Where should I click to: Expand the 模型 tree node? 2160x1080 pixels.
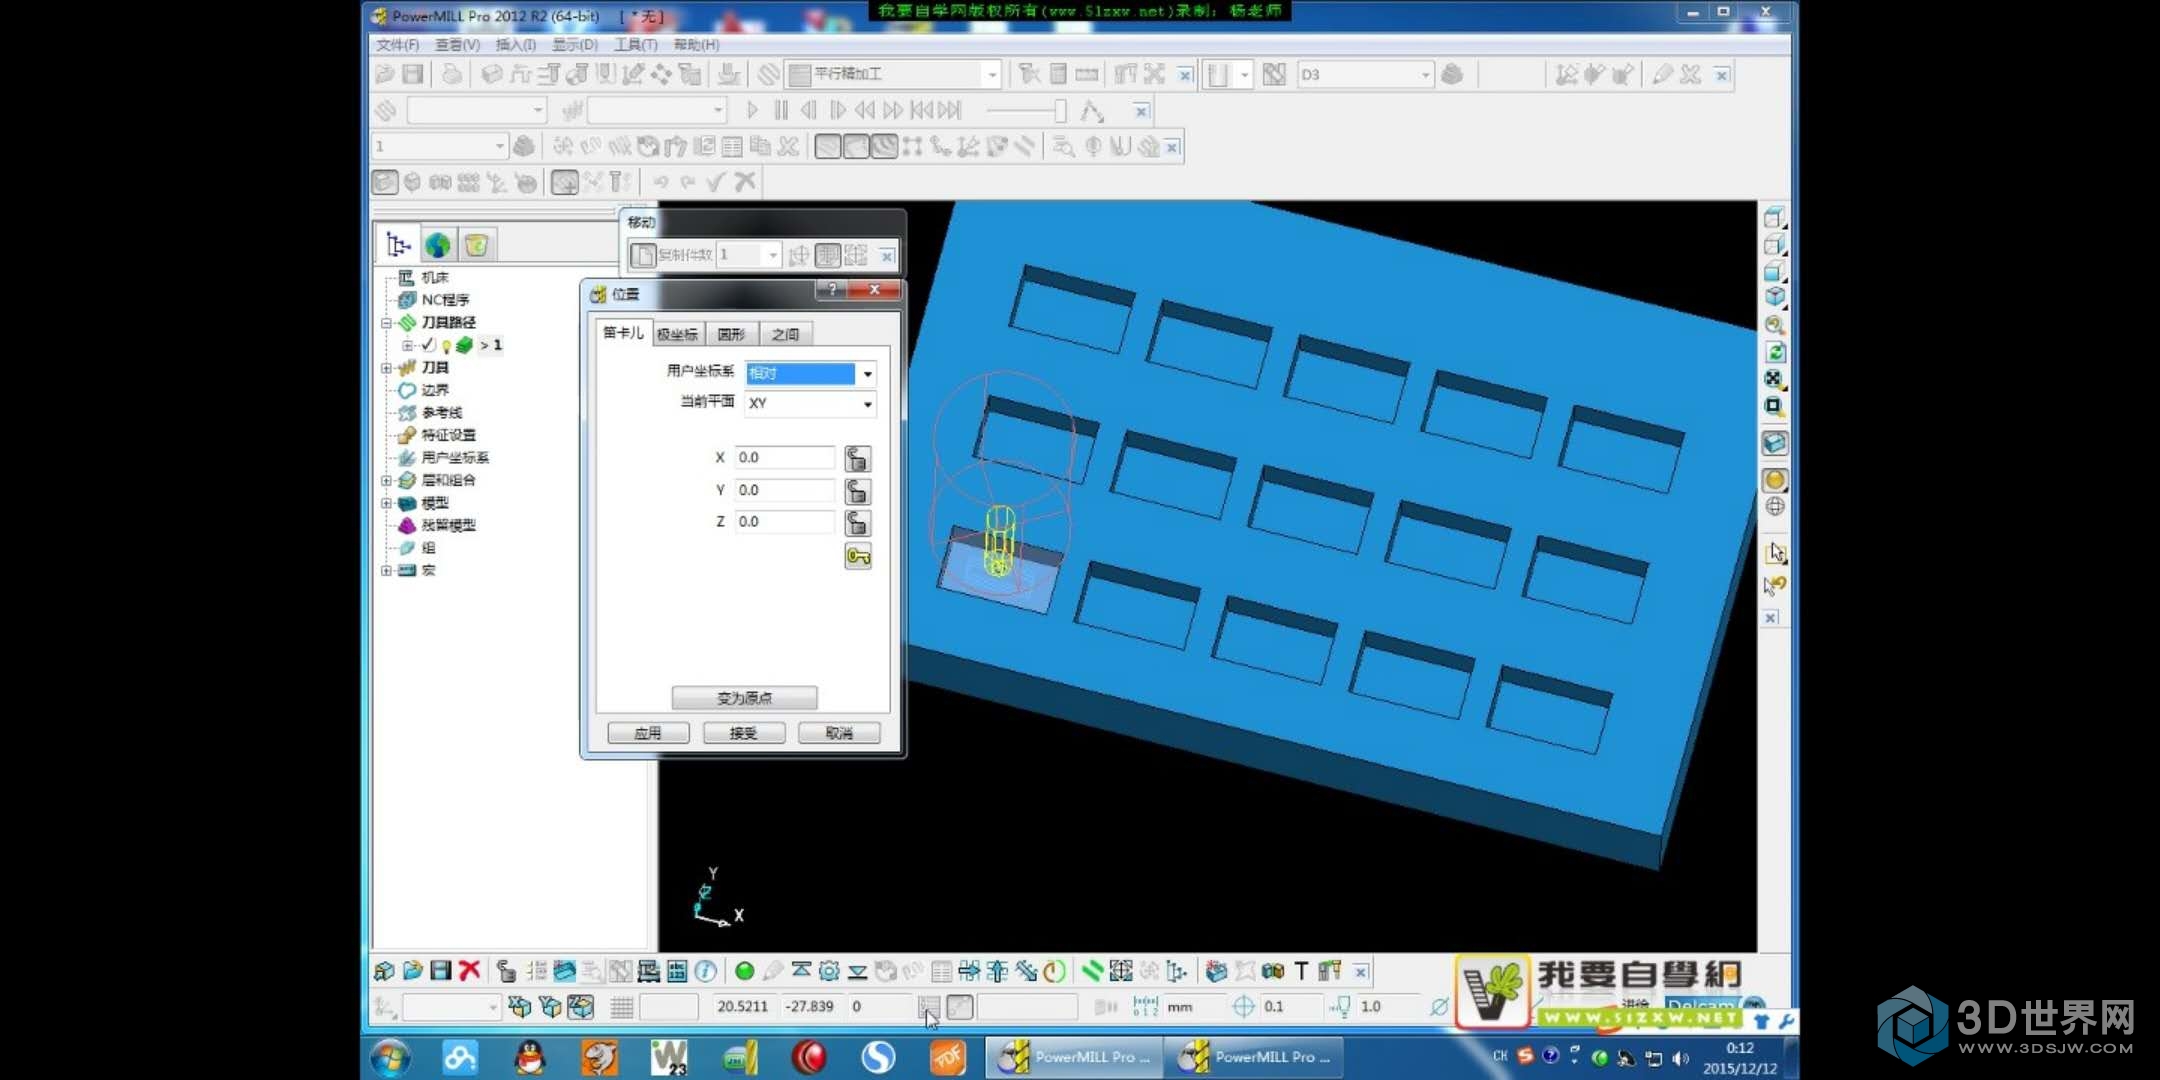click(x=386, y=504)
